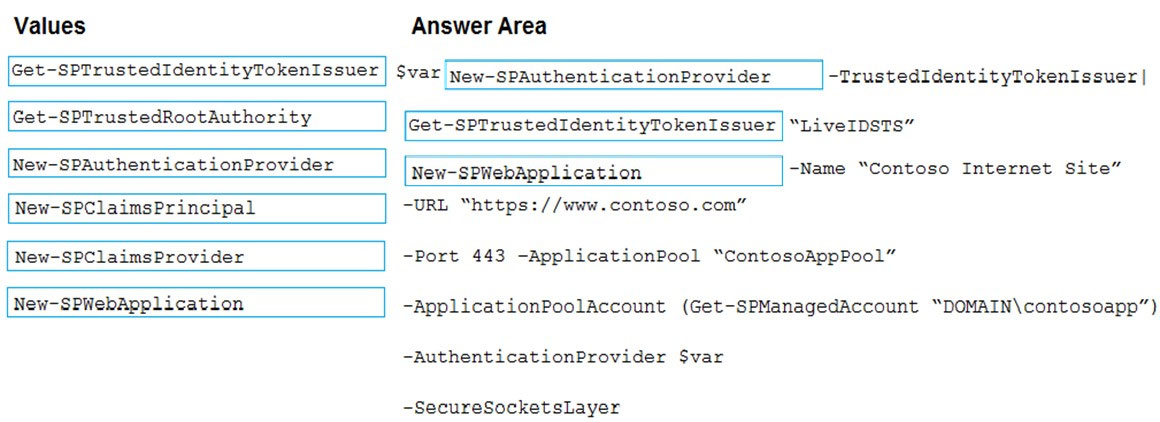The width and height of the screenshot is (1160, 422).
Task: Click the answer slot containing New-SPWebApplication
Action: pyautogui.click(x=593, y=171)
